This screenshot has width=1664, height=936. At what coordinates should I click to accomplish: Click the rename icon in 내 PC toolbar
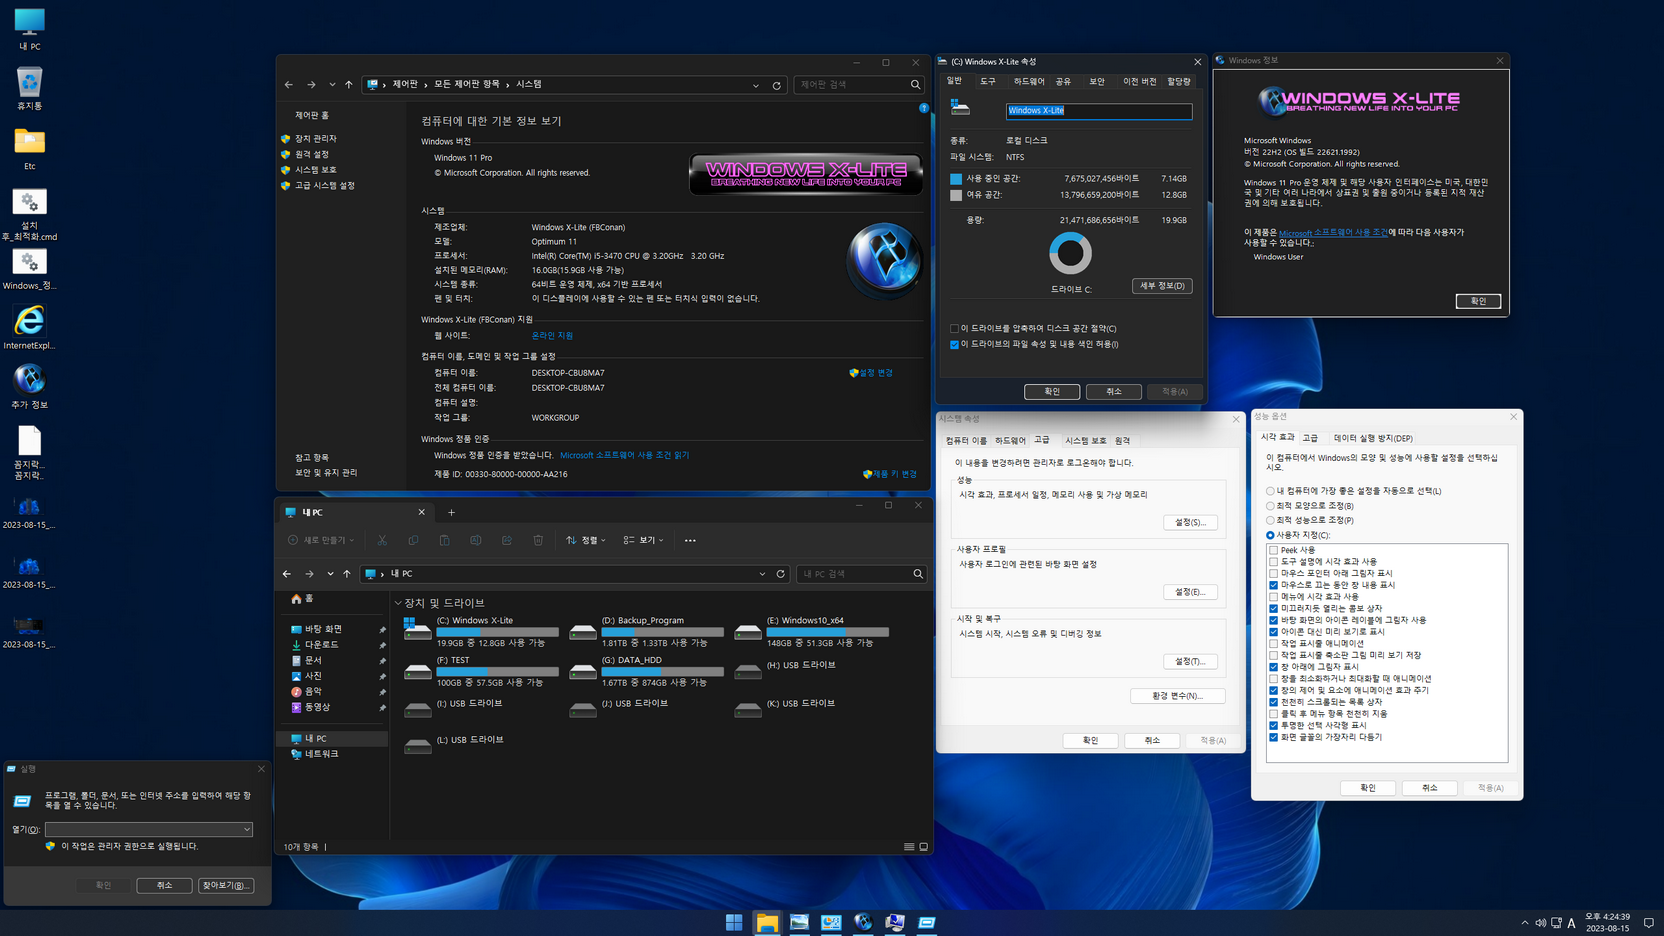pyautogui.click(x=476, y=540)
